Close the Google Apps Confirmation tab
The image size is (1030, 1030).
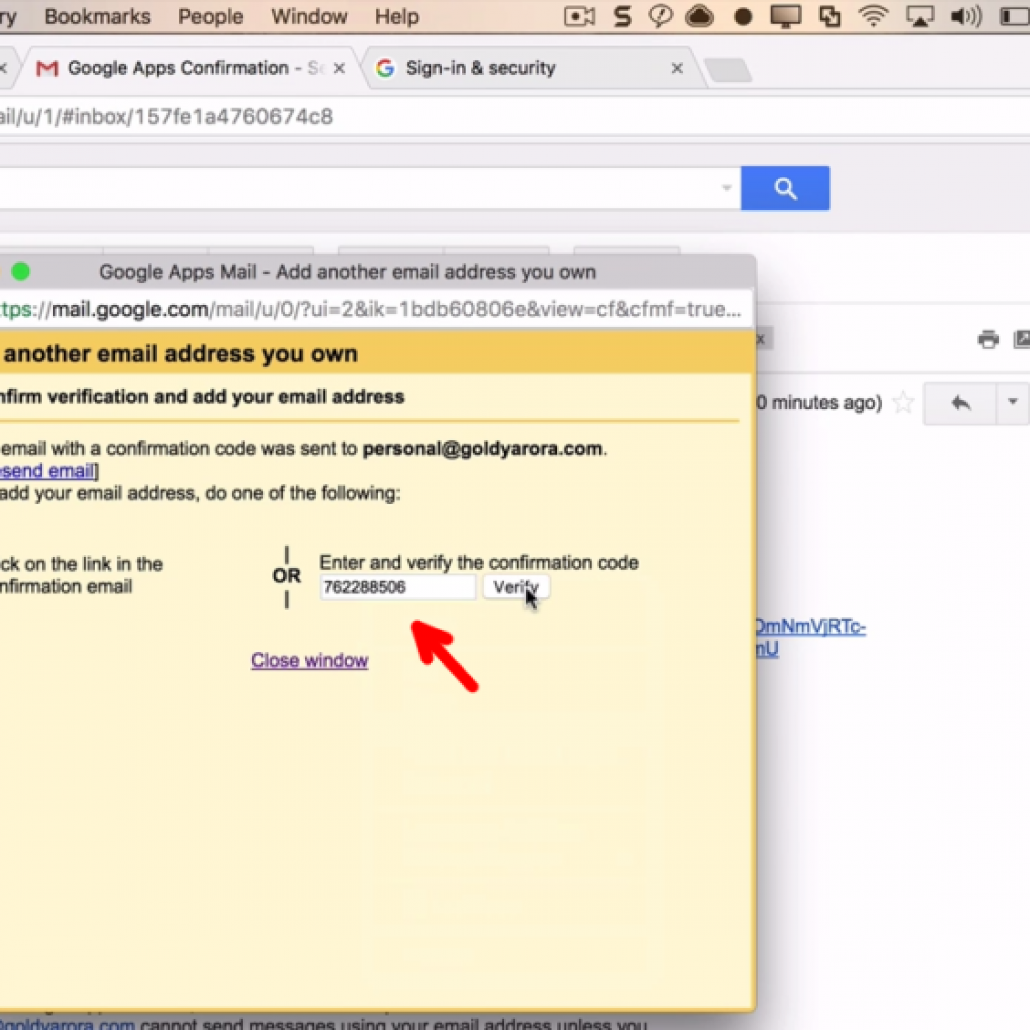tap(340, 68)
